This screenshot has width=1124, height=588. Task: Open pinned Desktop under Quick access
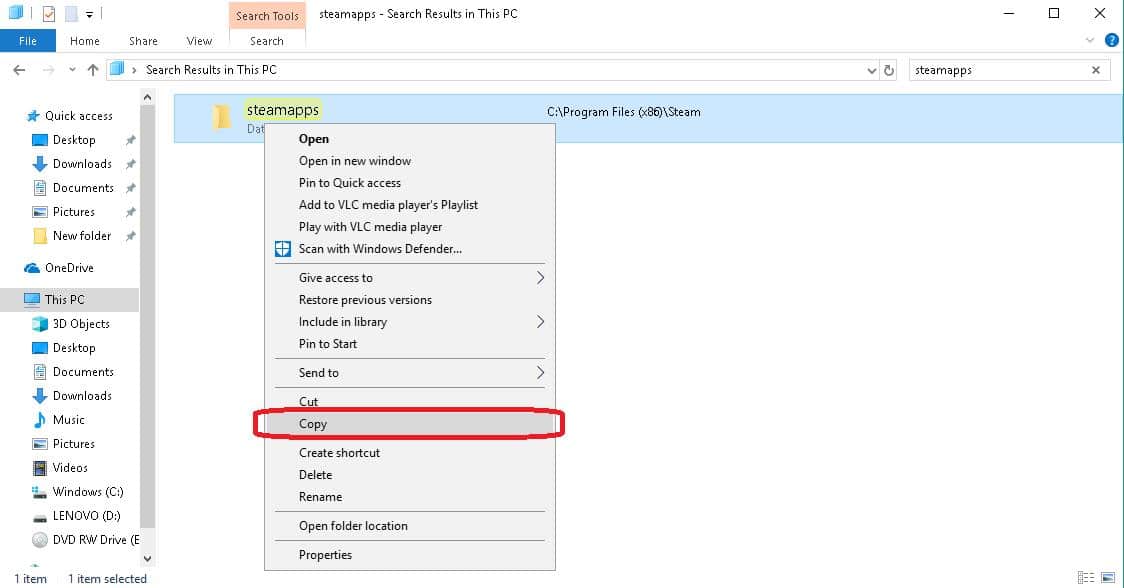click(74, 140)
